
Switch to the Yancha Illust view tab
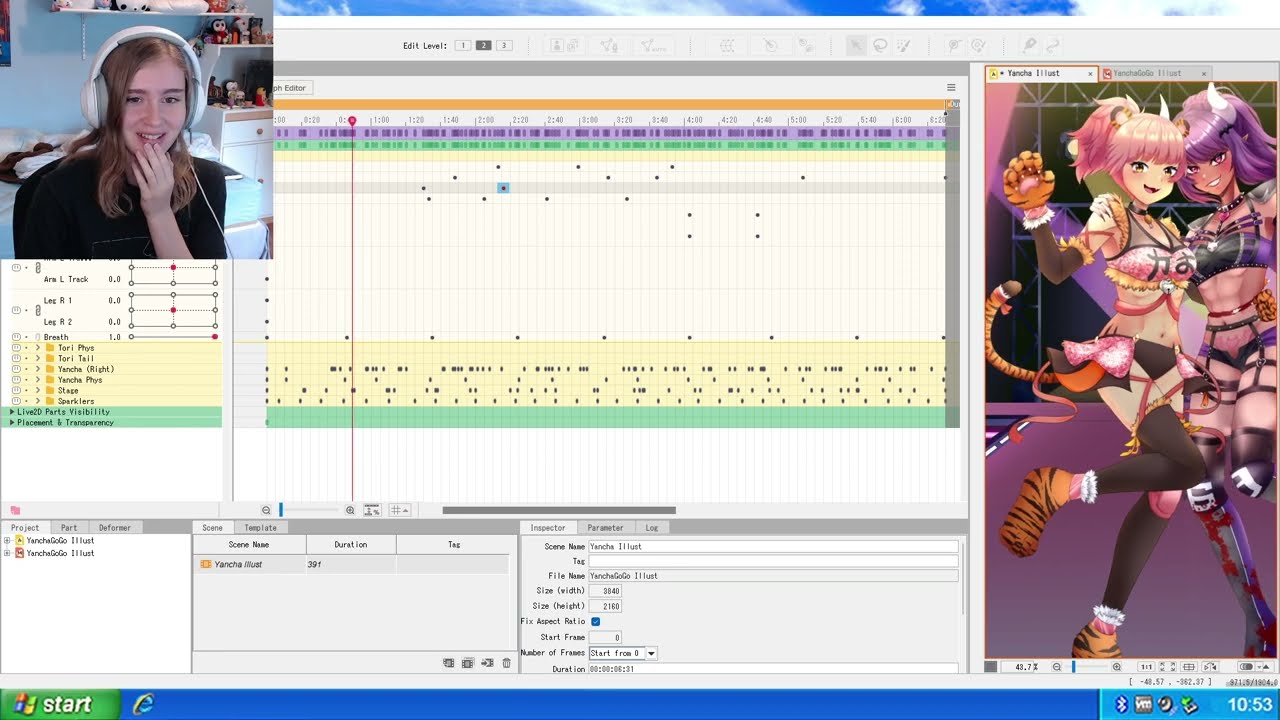pos(1041,73)
